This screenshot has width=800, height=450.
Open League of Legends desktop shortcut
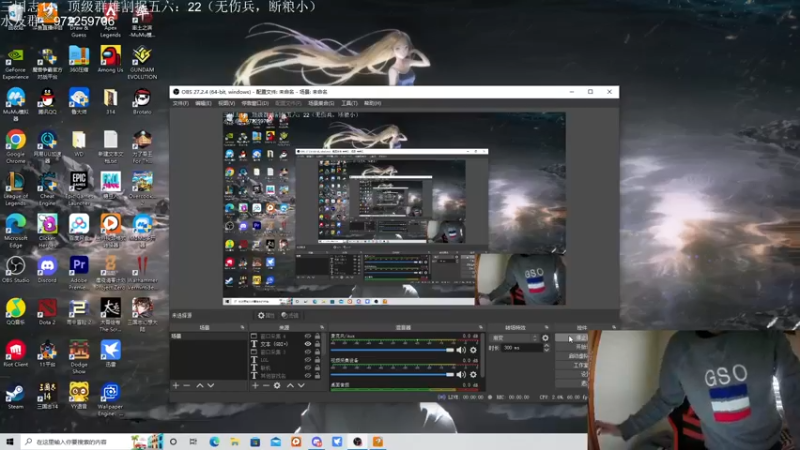point(15,189)
